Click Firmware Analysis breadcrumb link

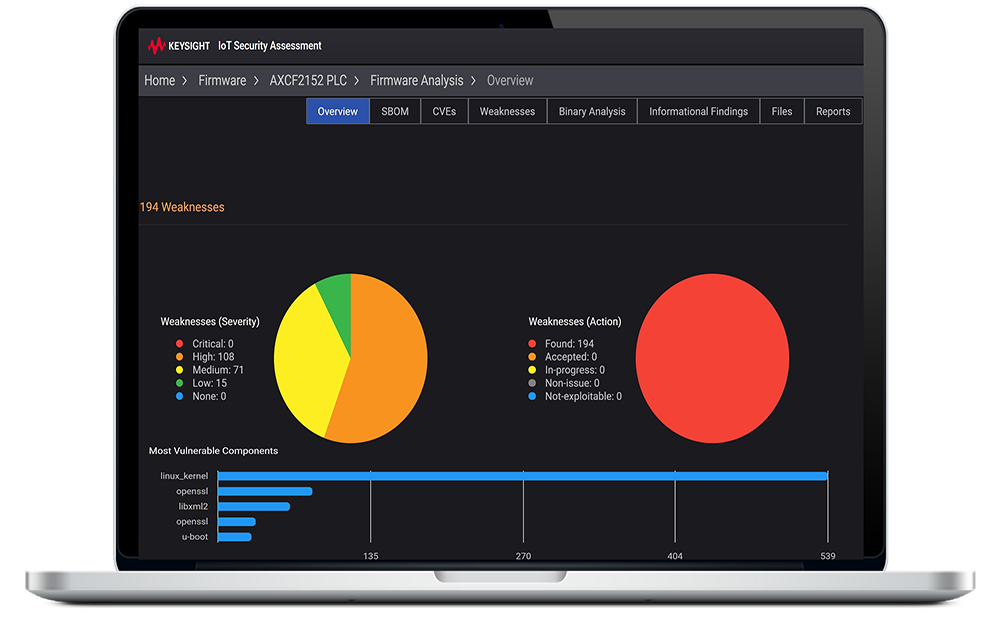(x=417, y=81)
